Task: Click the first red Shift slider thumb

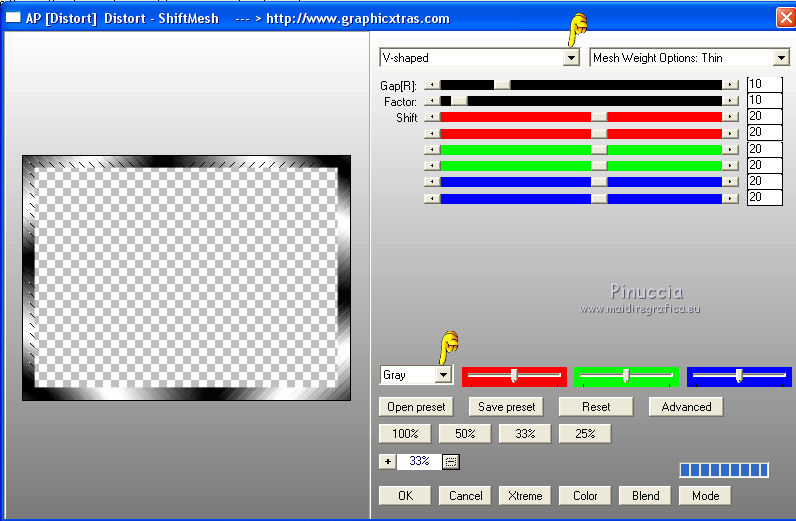Action: coord(599,117)
